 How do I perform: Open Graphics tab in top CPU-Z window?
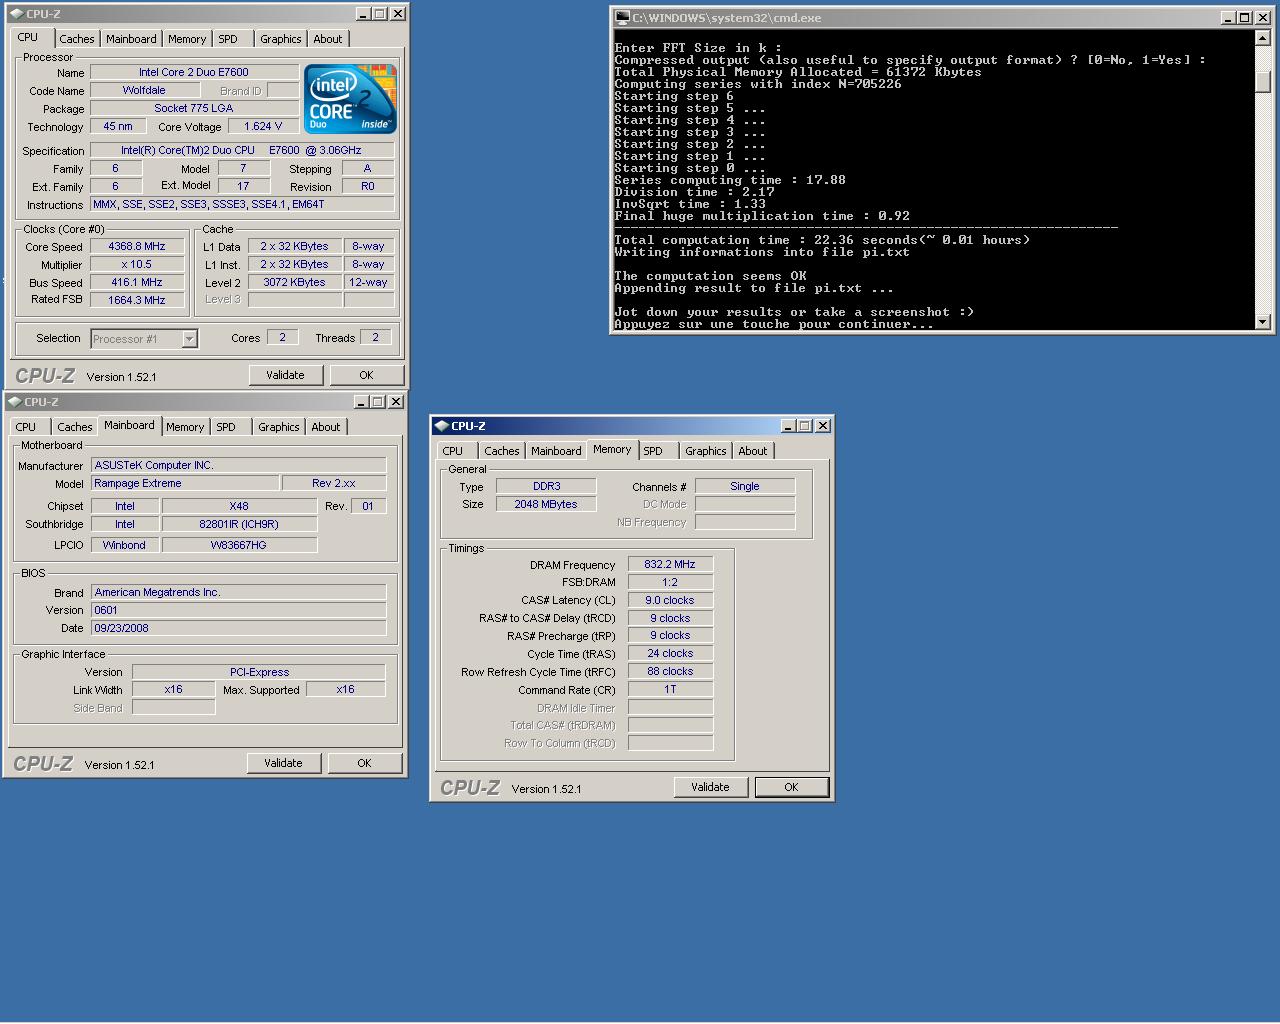[280, 39]
